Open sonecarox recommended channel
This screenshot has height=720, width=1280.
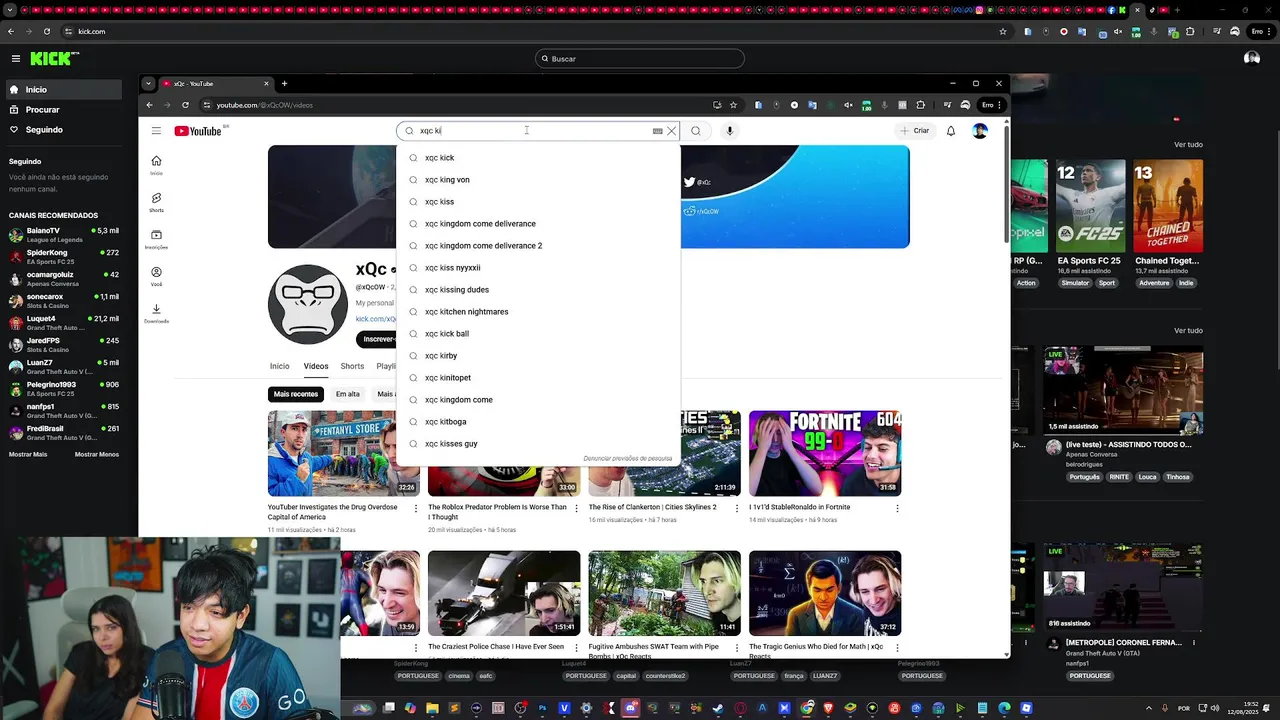coord(64,301)
